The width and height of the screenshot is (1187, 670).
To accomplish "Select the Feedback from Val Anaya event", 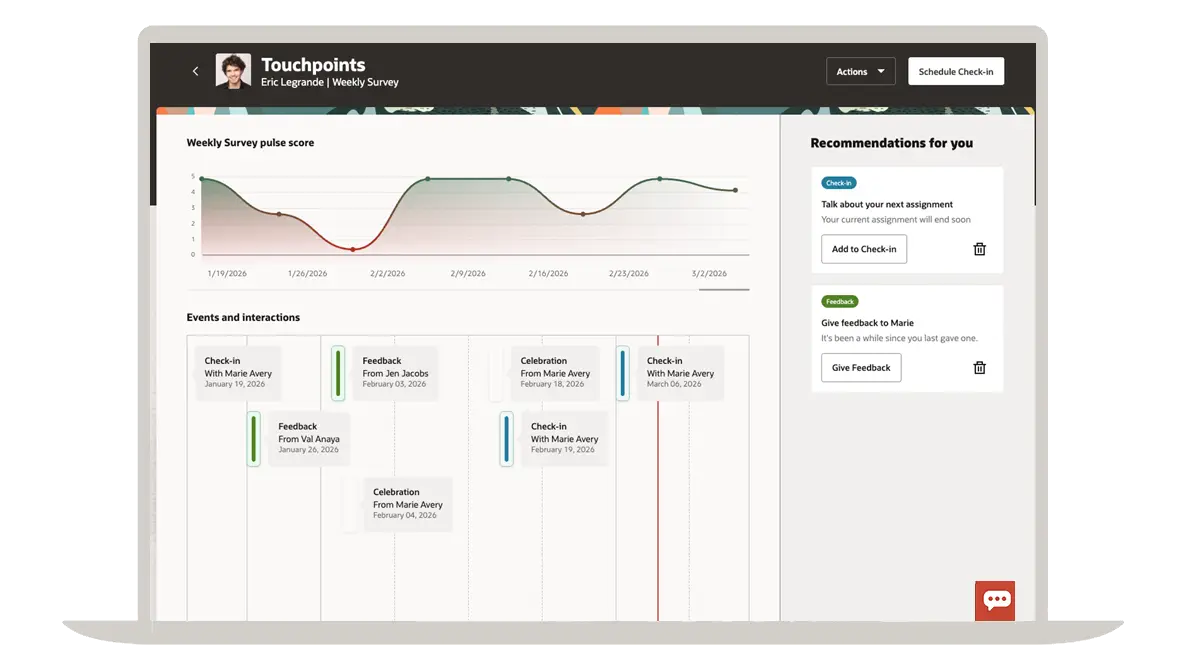I will [x=308, y=438].
